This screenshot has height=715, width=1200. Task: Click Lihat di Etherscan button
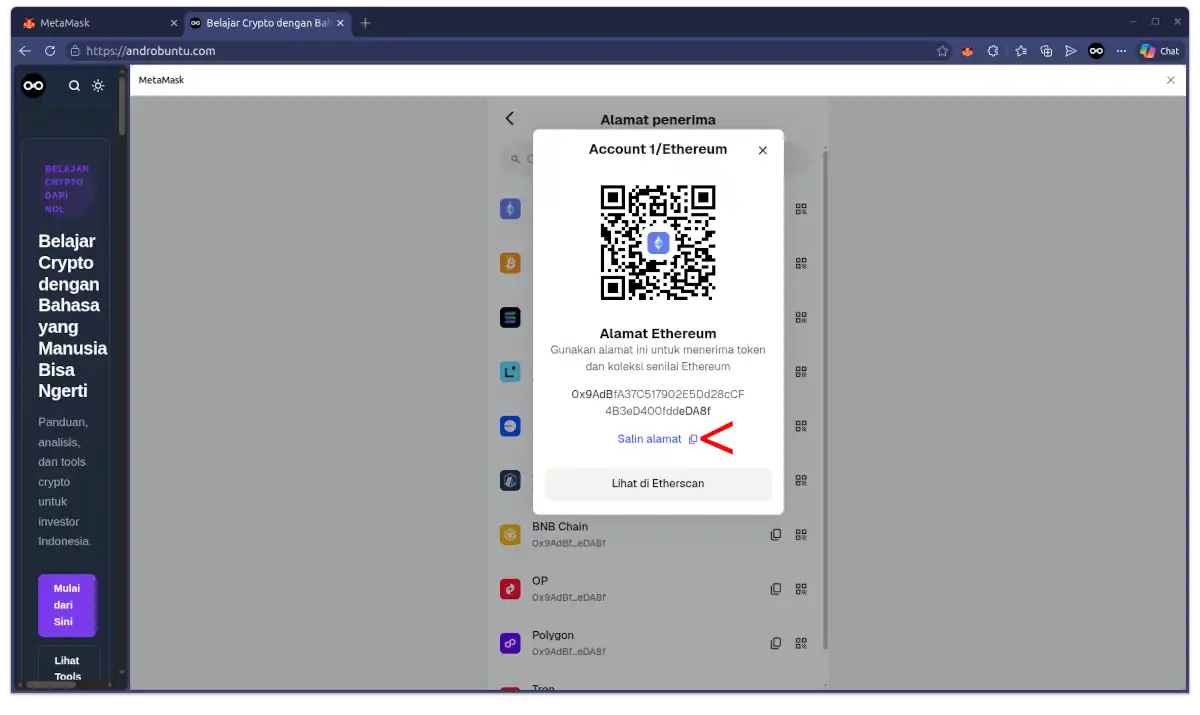(658, 483)
